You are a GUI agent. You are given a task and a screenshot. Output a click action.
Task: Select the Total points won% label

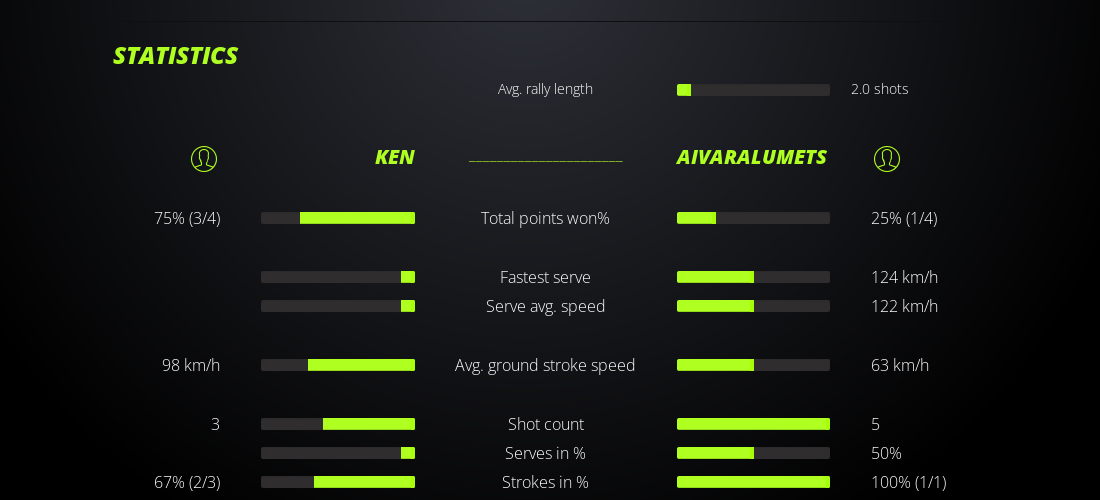point(545,218)
